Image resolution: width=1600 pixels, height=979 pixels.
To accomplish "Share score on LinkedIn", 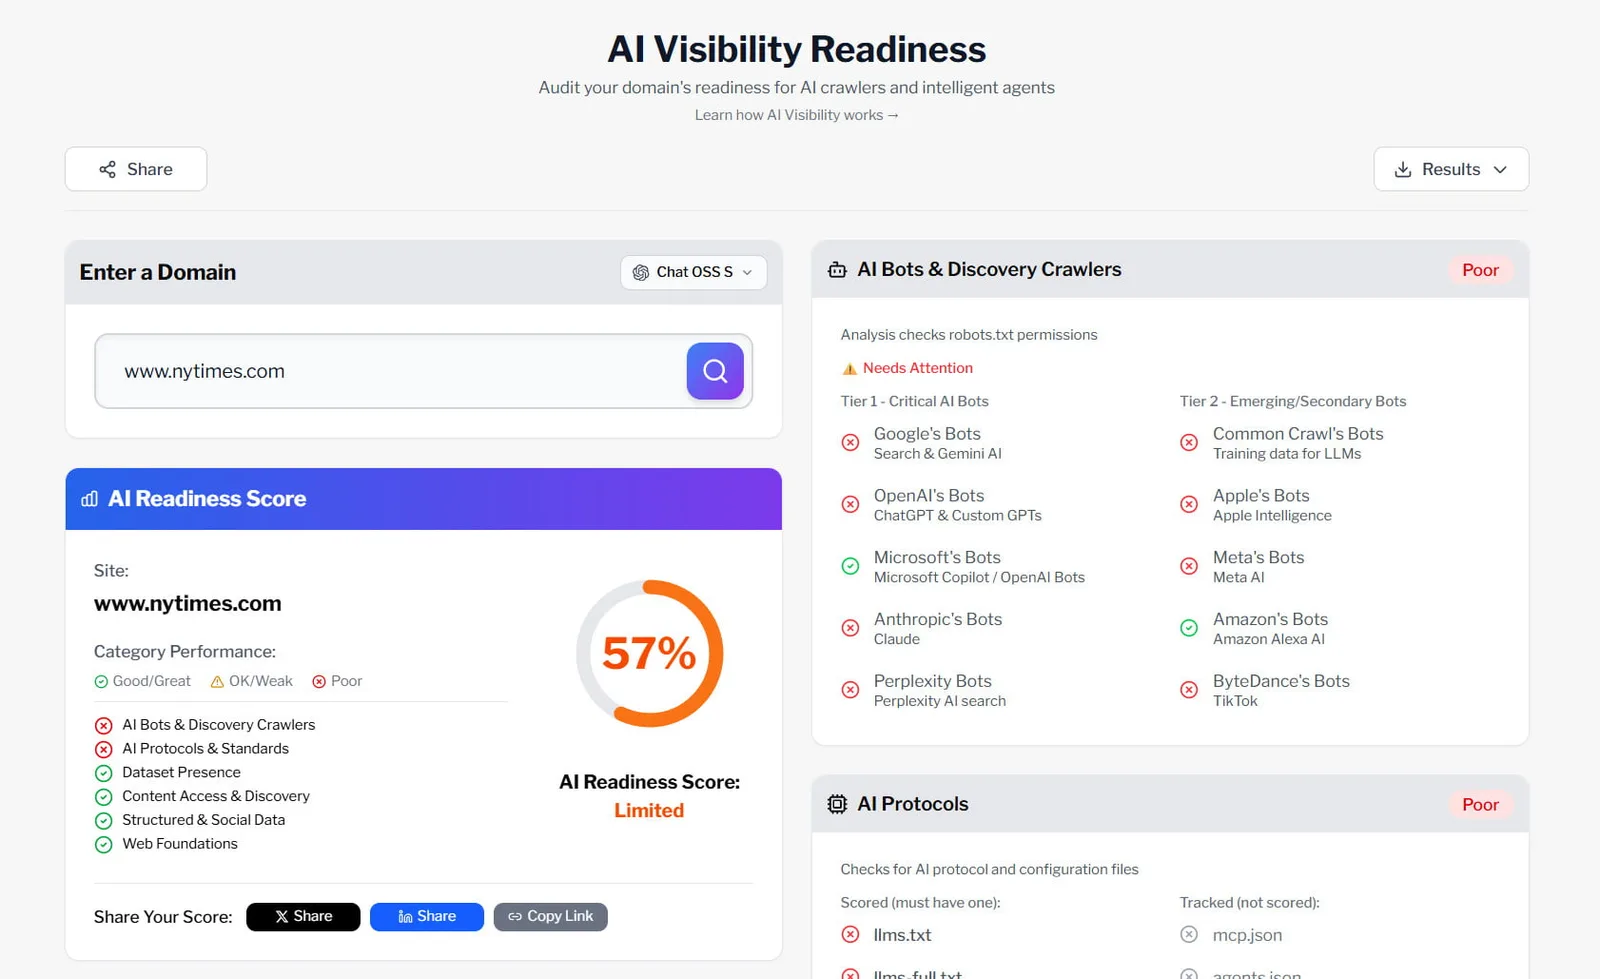I will 426,916.
